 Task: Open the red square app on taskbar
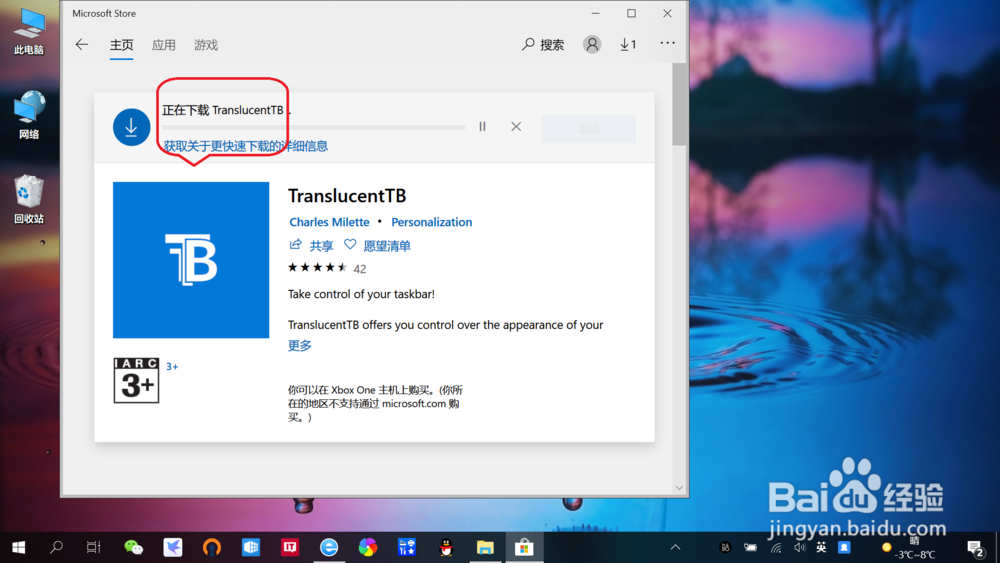(x=290, y=547)
